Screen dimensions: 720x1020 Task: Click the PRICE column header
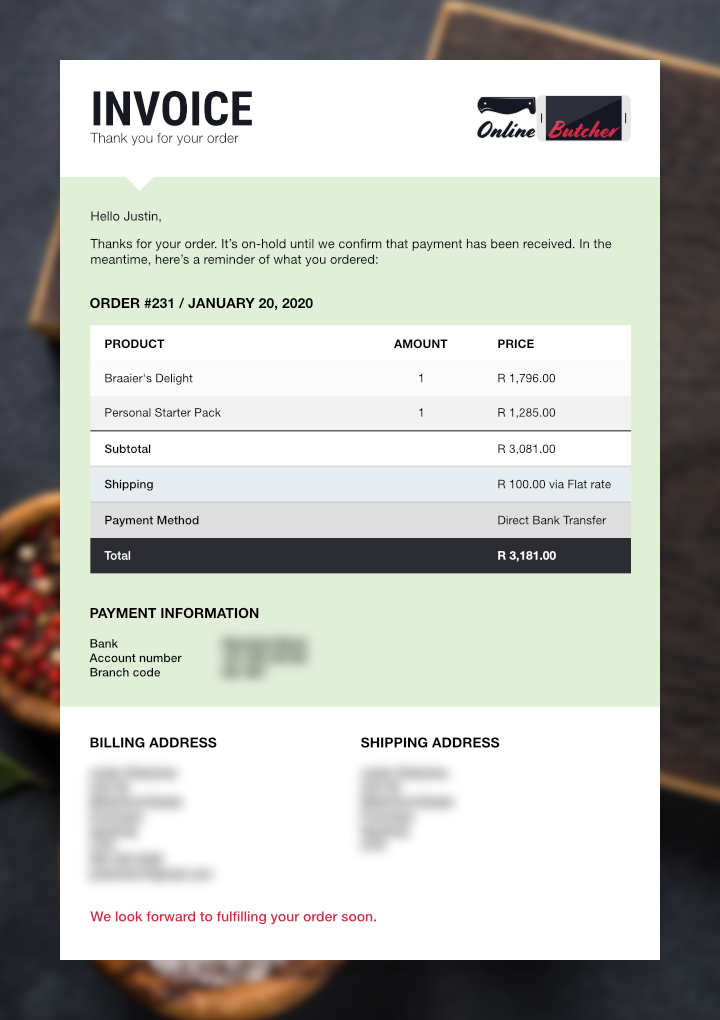pos(516,344)
